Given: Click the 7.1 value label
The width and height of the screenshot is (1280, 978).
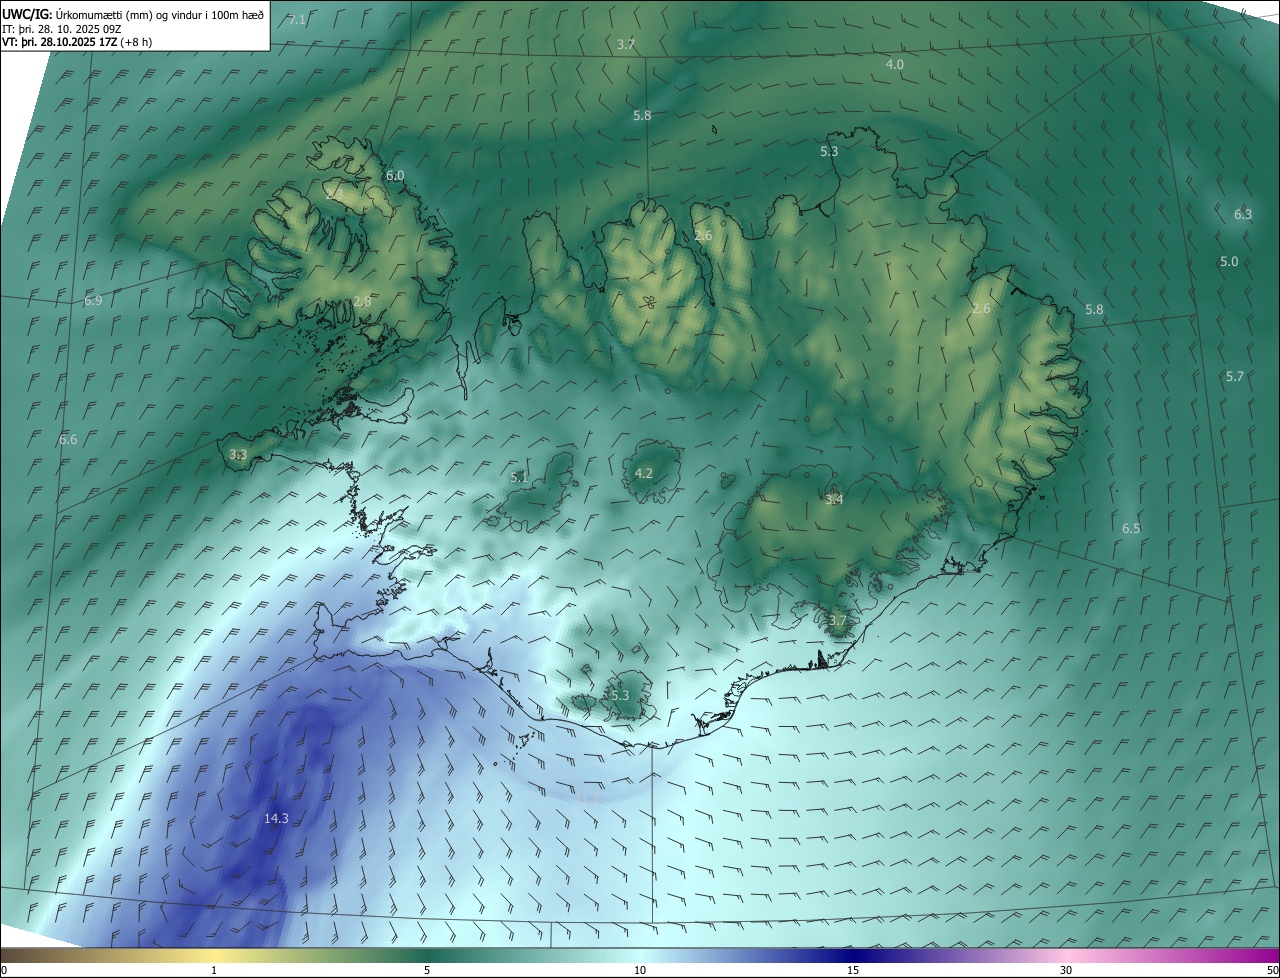Looking at the screenshot, I should point(297,20).
